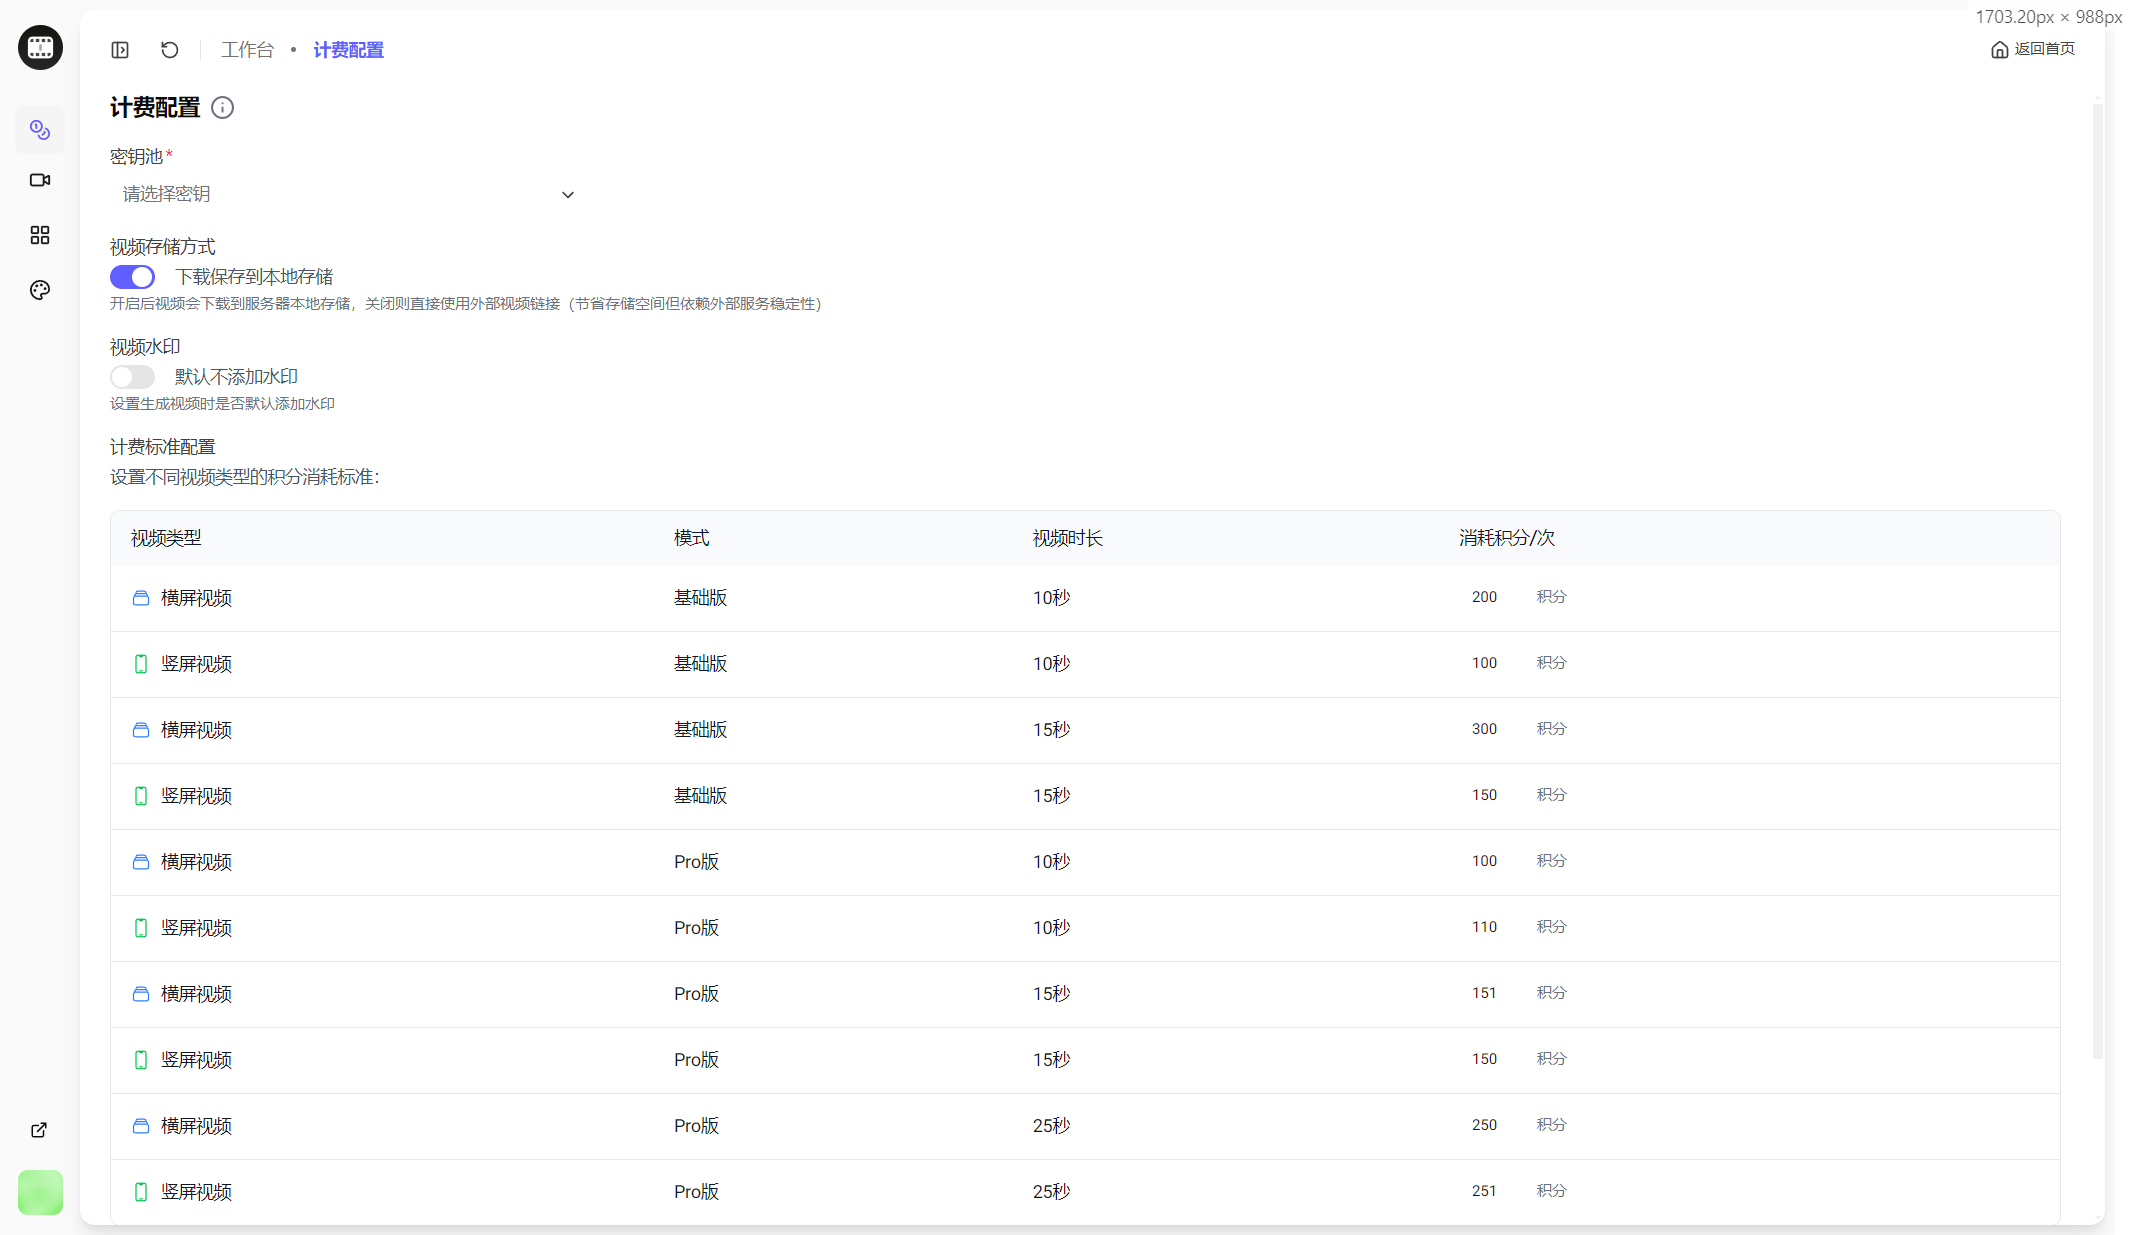
Task: Click the chevron arrow of 密钥池 select
Action: coord(568,195)
